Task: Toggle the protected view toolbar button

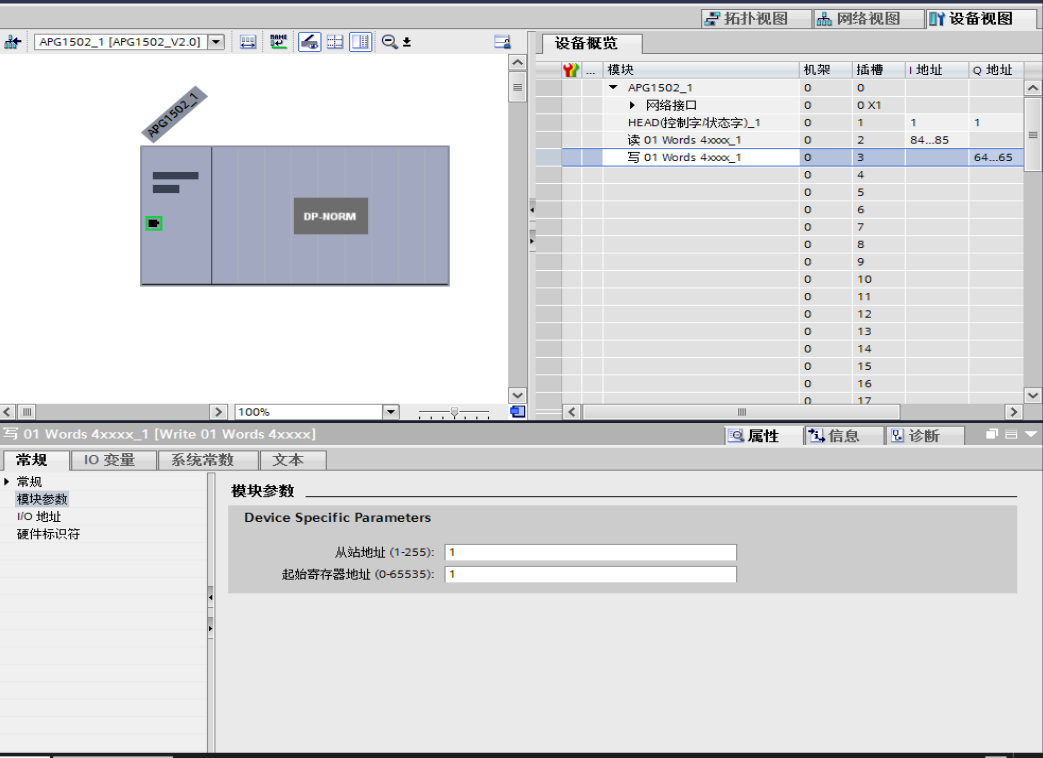Action: pyautogui.click(x=310, y=42)
